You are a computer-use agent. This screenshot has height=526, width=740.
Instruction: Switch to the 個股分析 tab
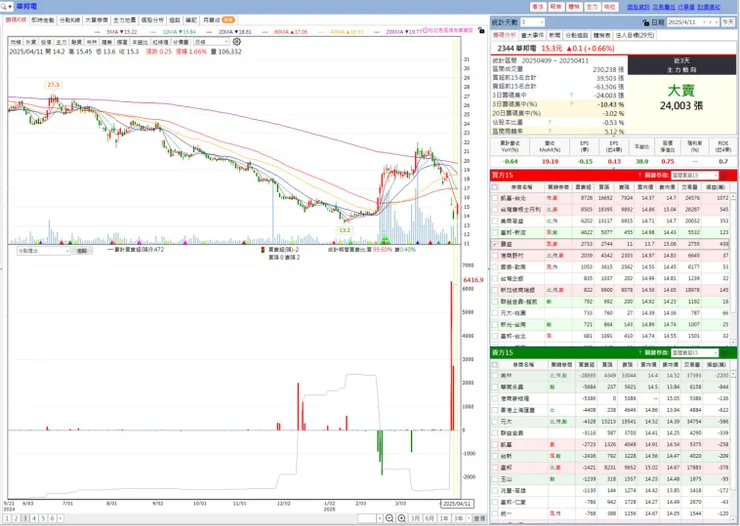pos(152,20)
